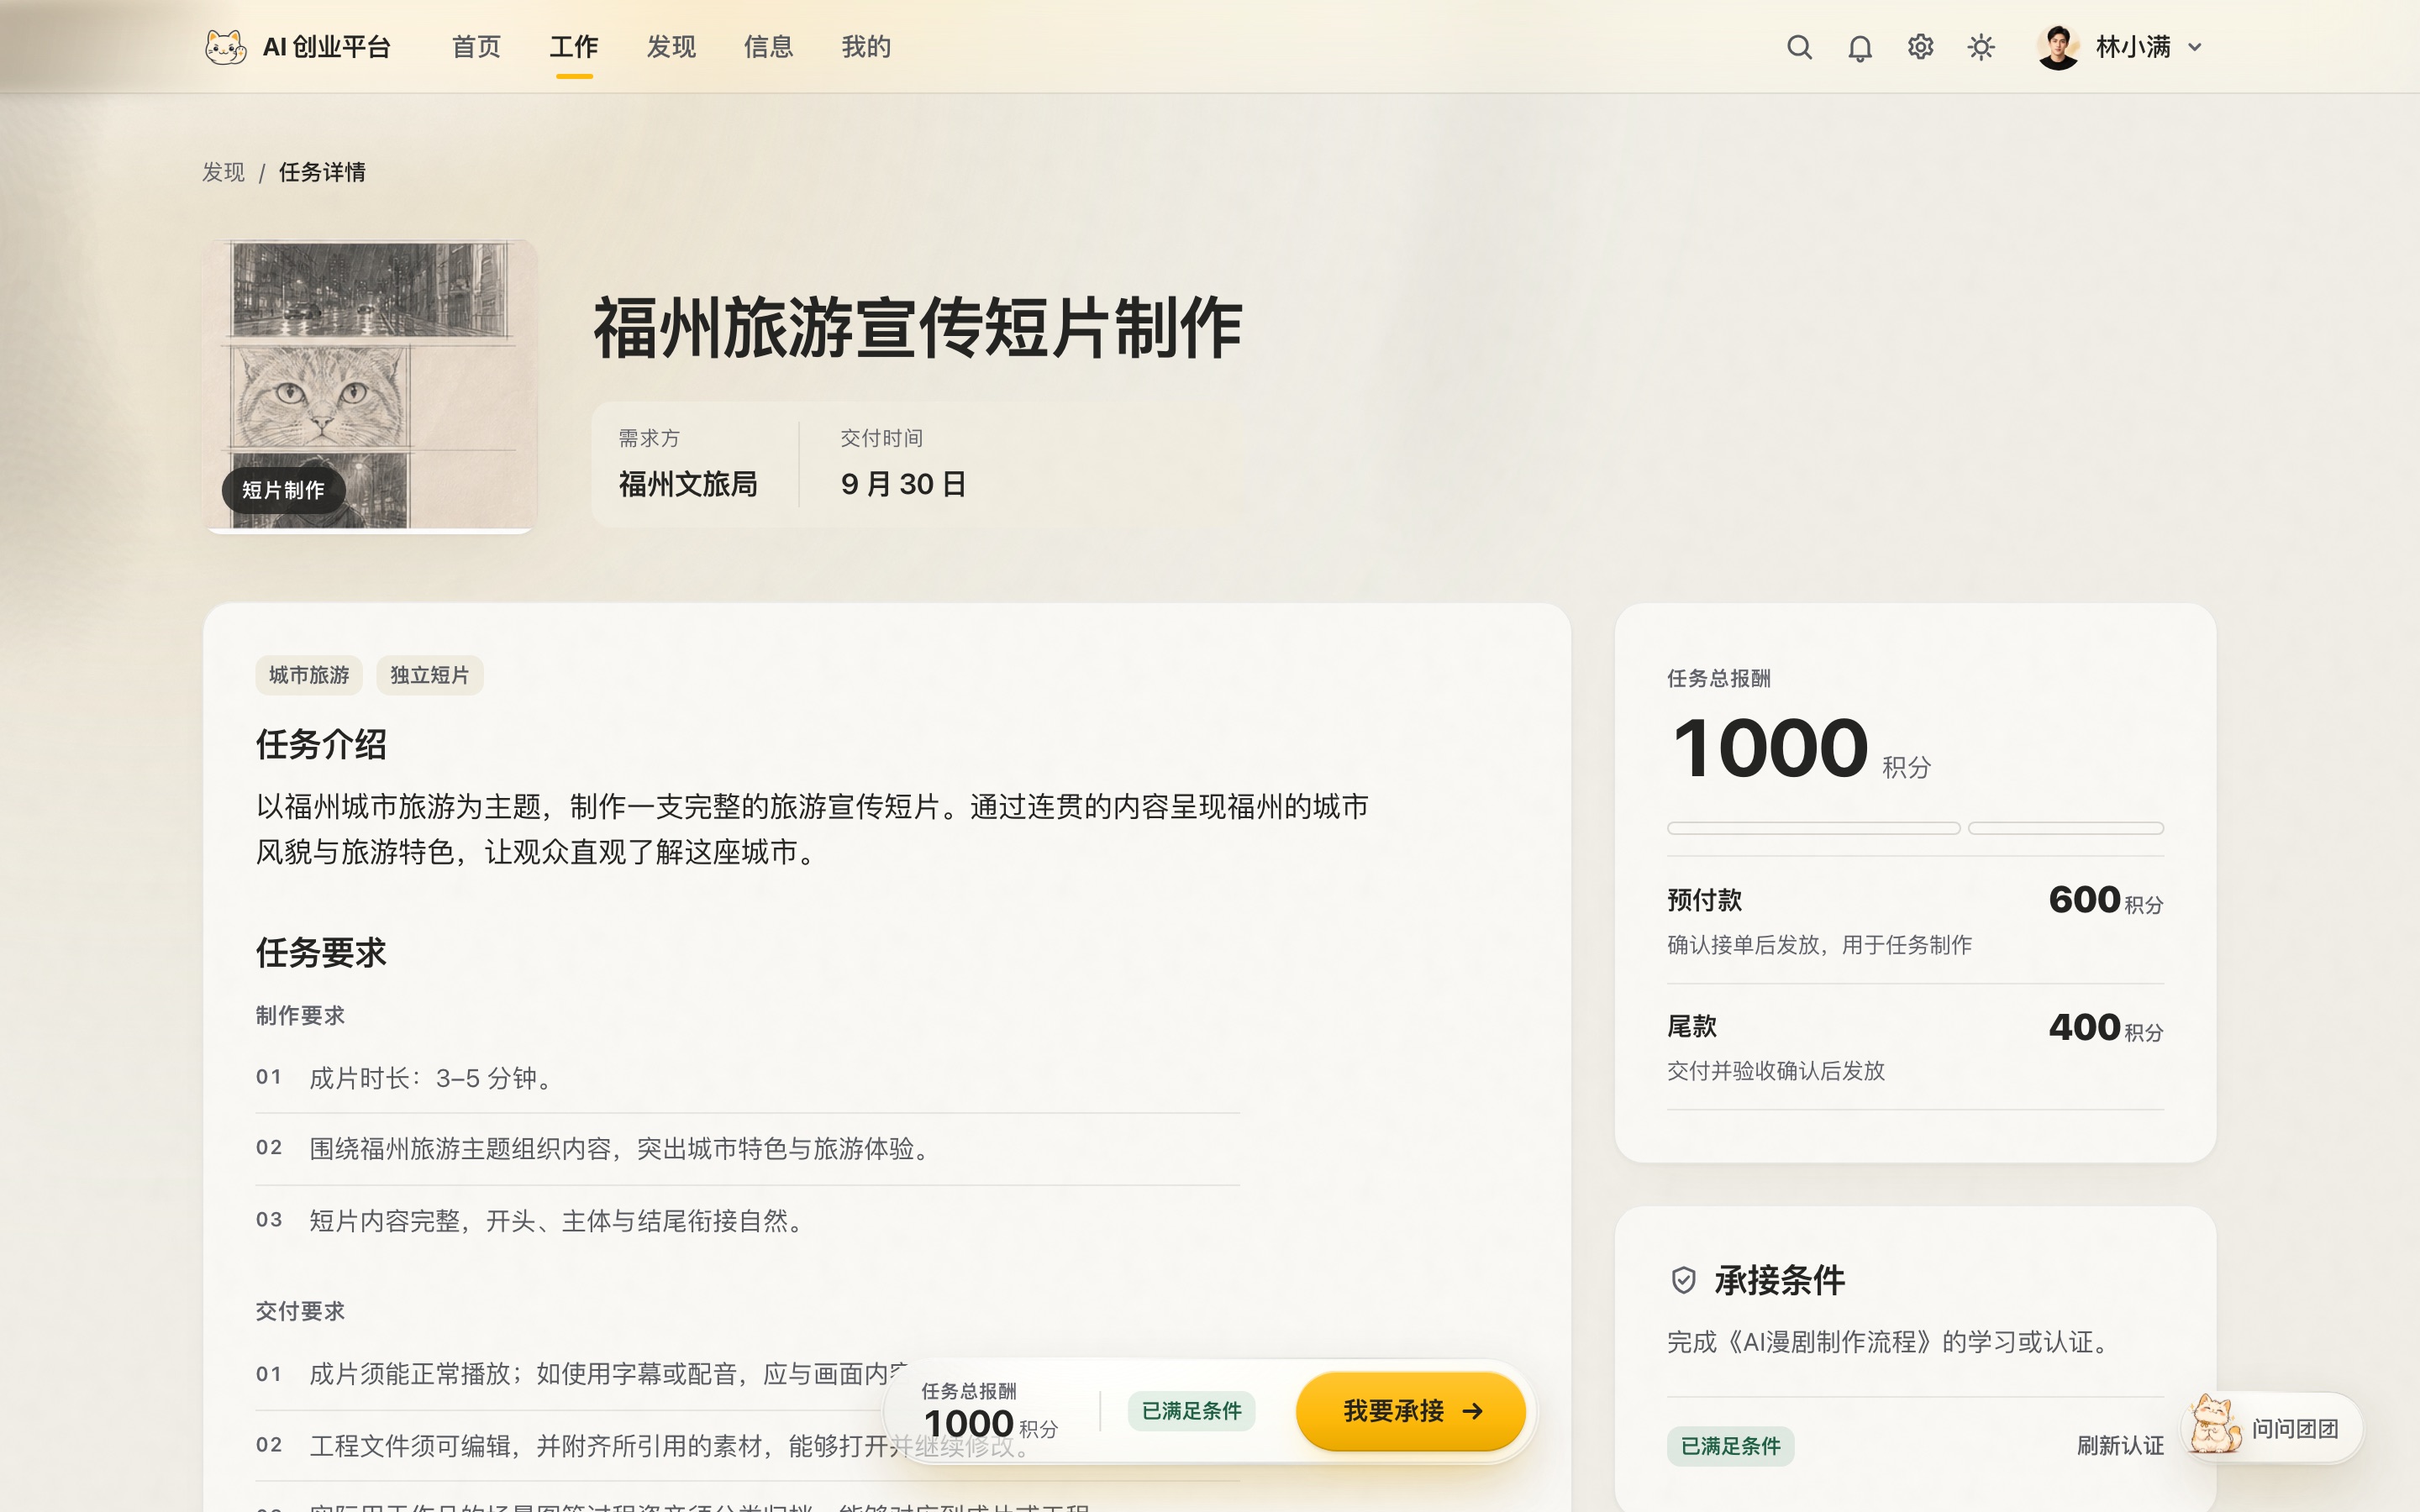2420x1512 pixels.
Task: Click 任务详情 breadcrumb text
Action: [322, 172]
